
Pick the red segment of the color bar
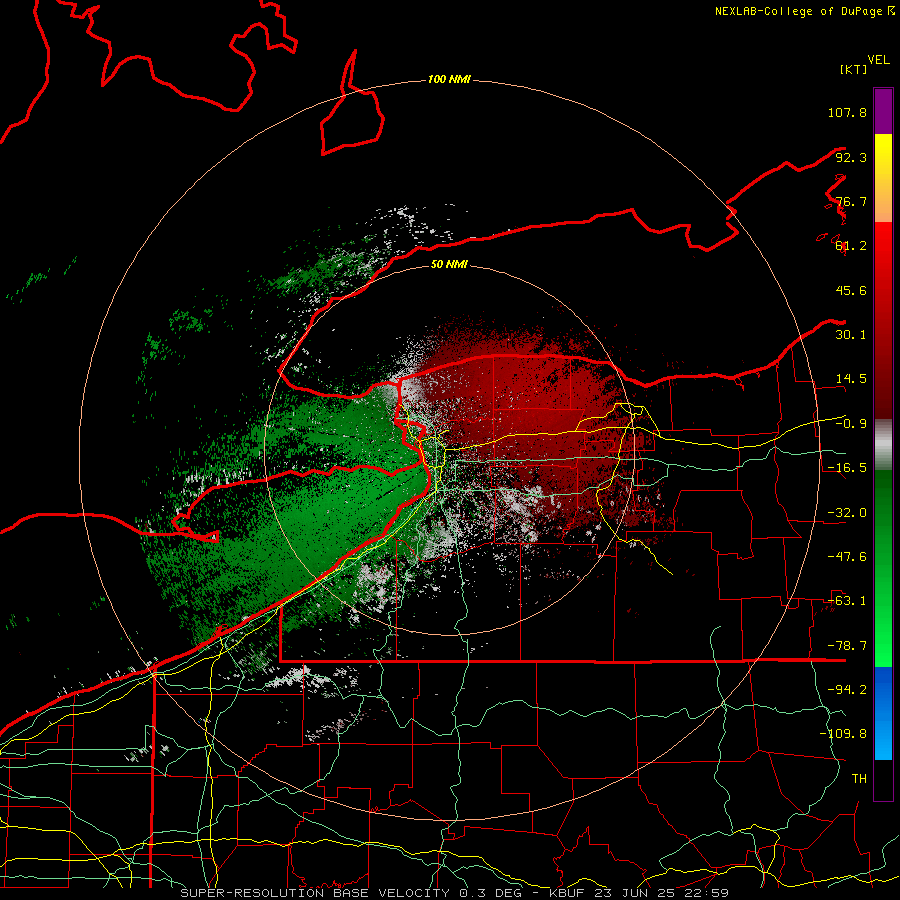click(883, 320)
